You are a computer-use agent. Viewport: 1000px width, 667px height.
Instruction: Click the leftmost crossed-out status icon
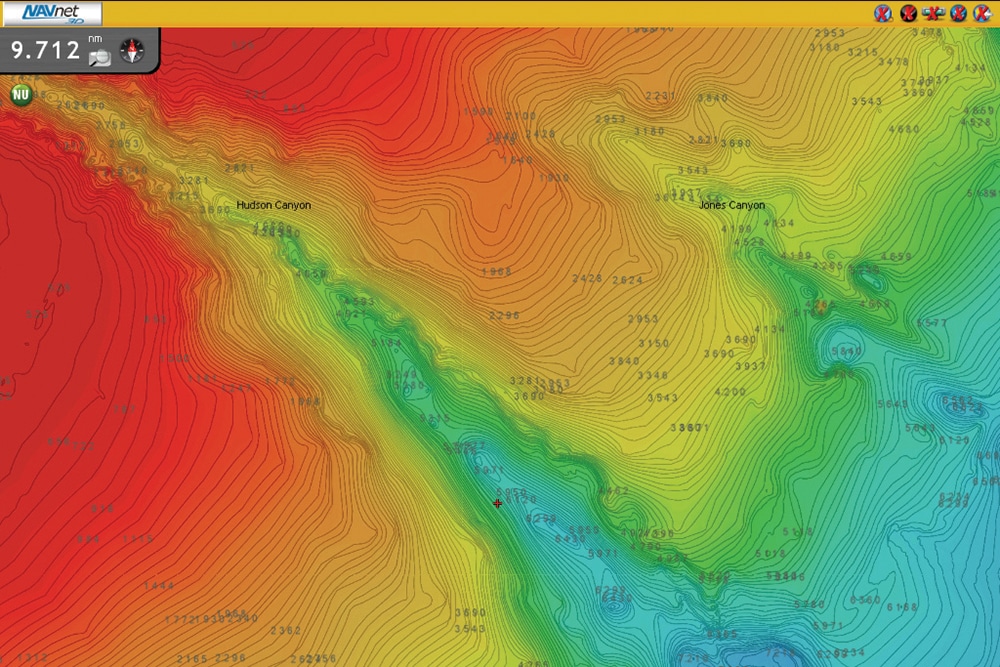coord(883,13)
